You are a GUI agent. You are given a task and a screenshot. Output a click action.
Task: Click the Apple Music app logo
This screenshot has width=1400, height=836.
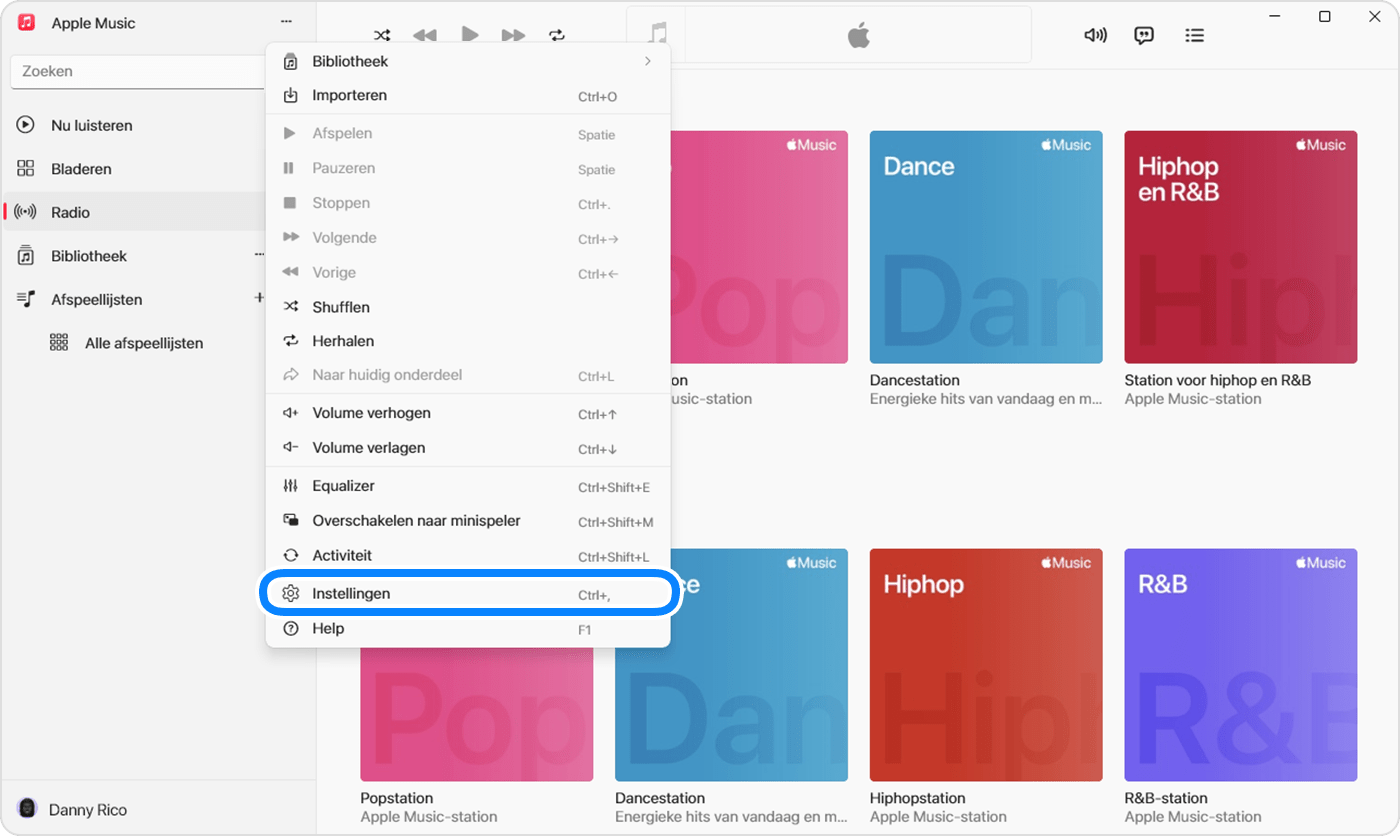click(27, 22)
